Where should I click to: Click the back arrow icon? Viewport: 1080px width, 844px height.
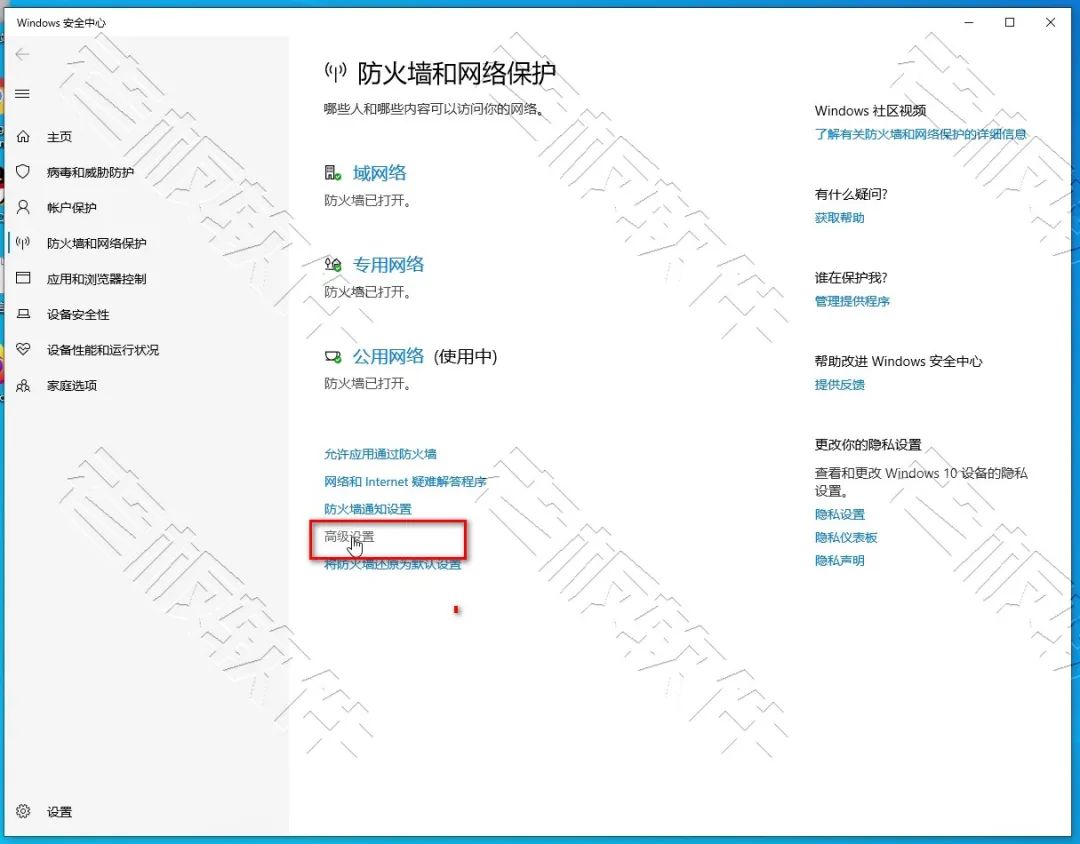[x=23, y=54]
